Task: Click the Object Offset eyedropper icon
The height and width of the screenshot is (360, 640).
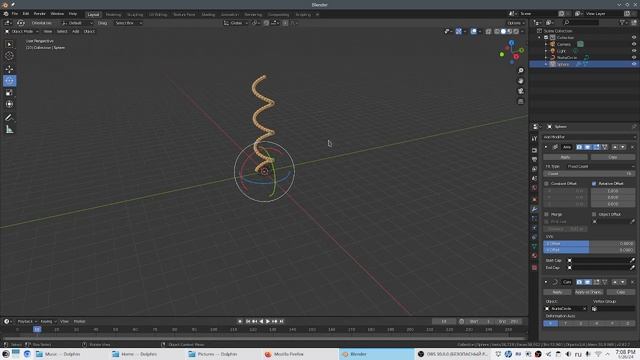Action: tap(632, 221)
